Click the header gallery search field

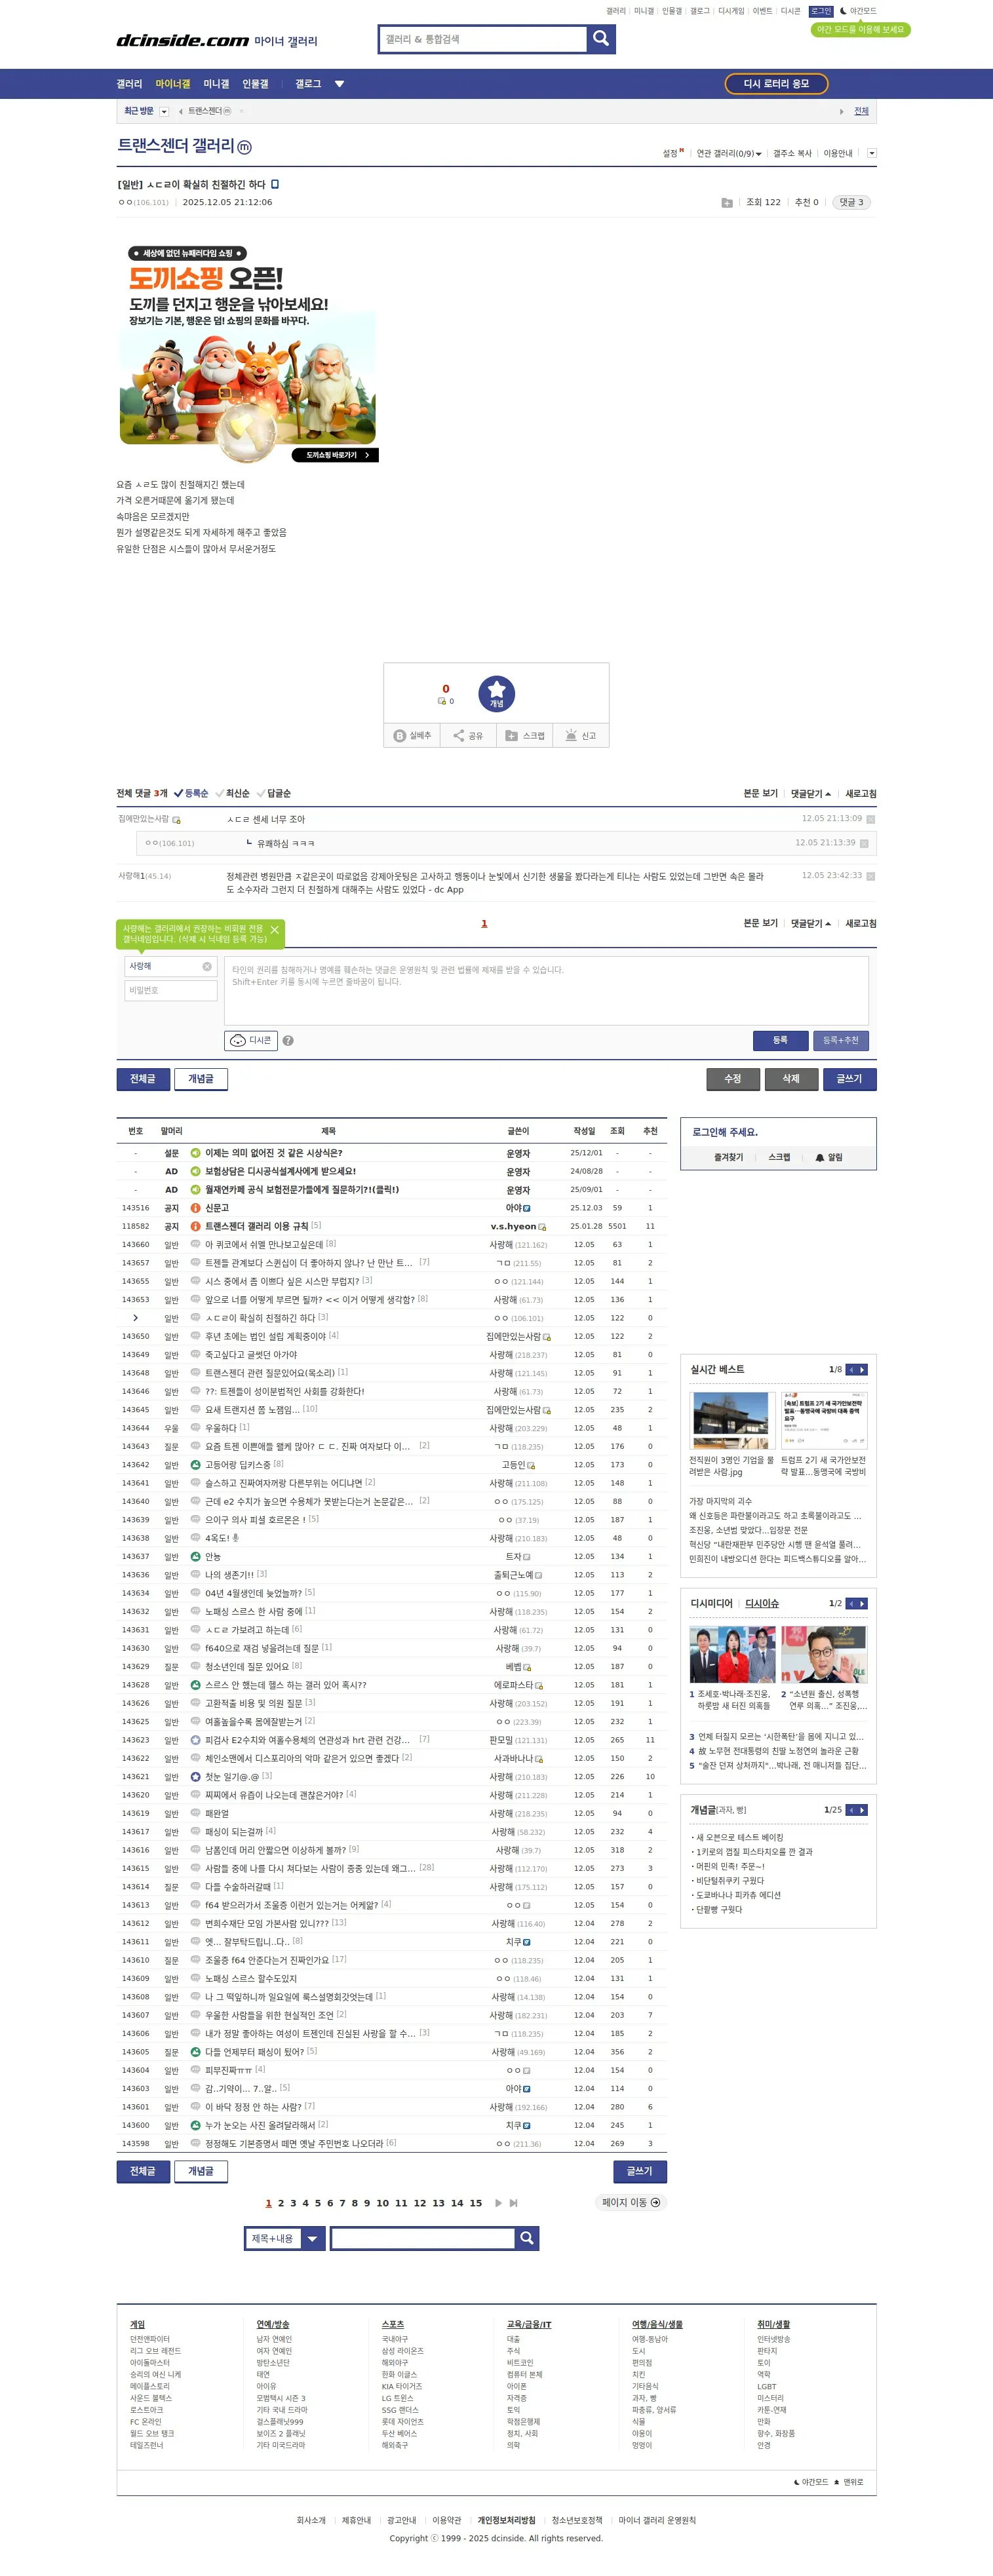(x=482, y=39)
